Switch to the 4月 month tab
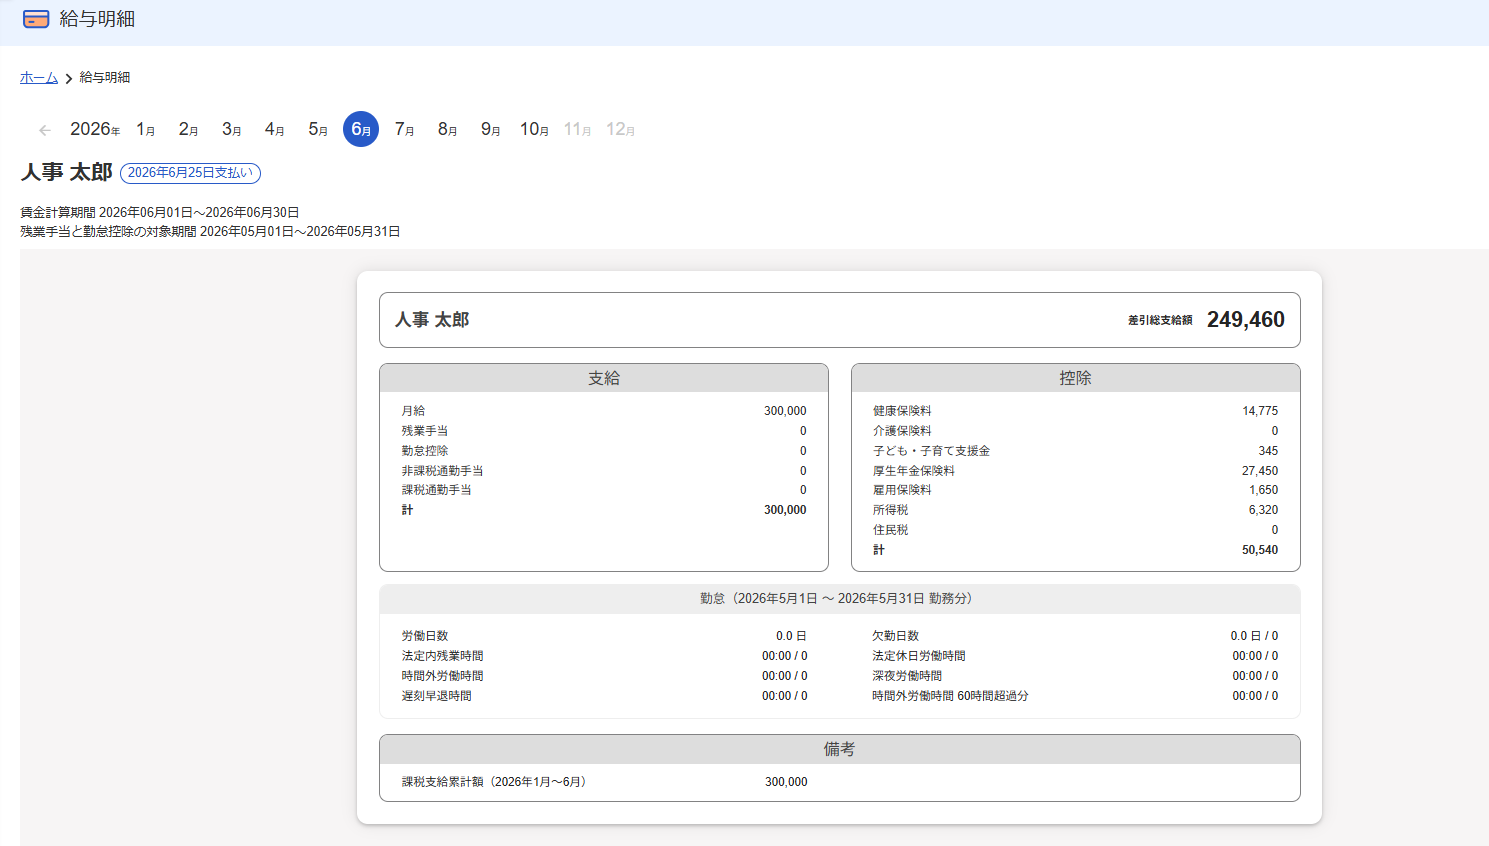 coord(275,129)
